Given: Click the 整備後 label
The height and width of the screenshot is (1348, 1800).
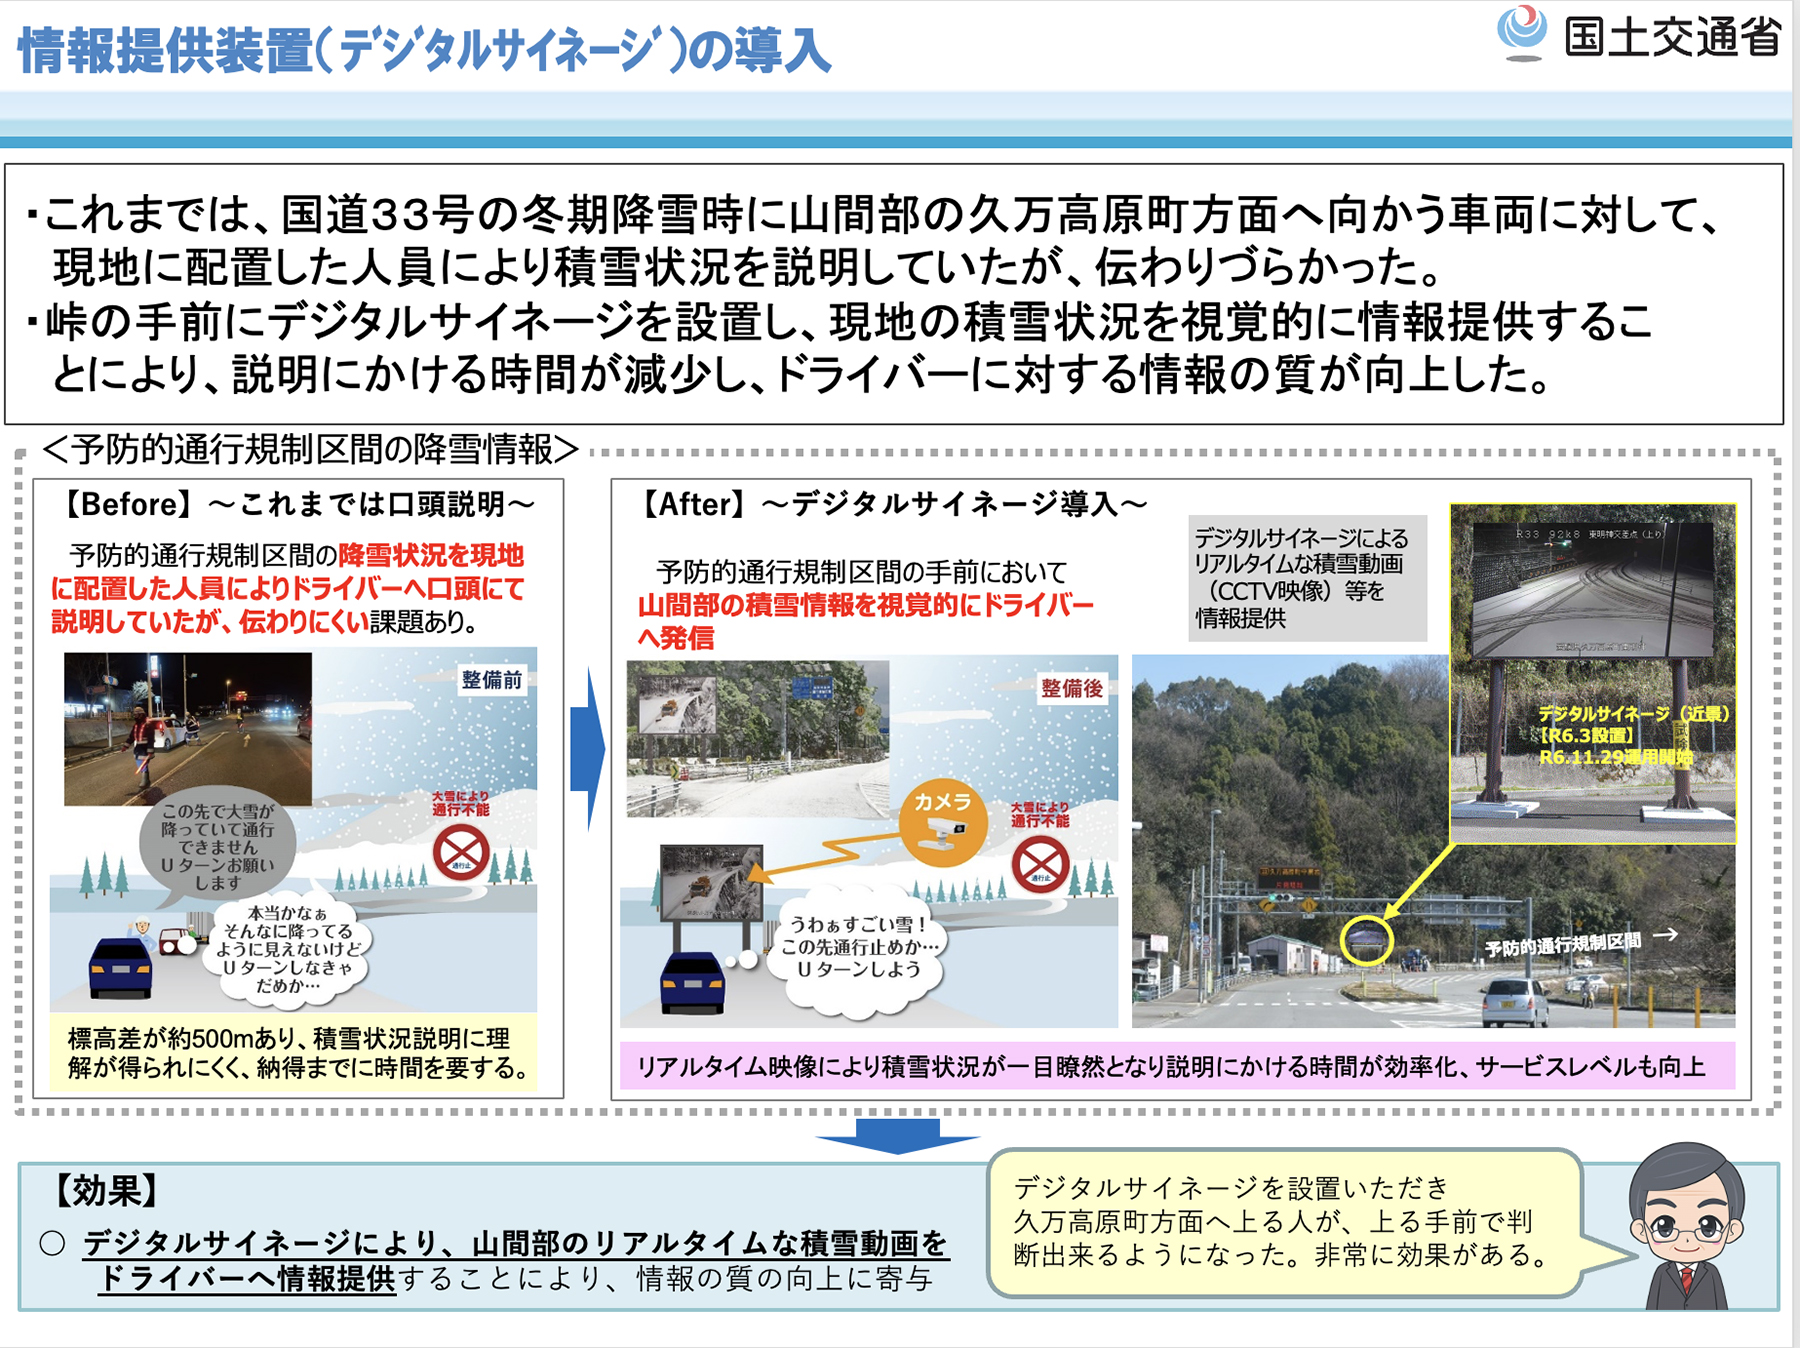Looking at the screenshot, I should (x=1071, y=688).
